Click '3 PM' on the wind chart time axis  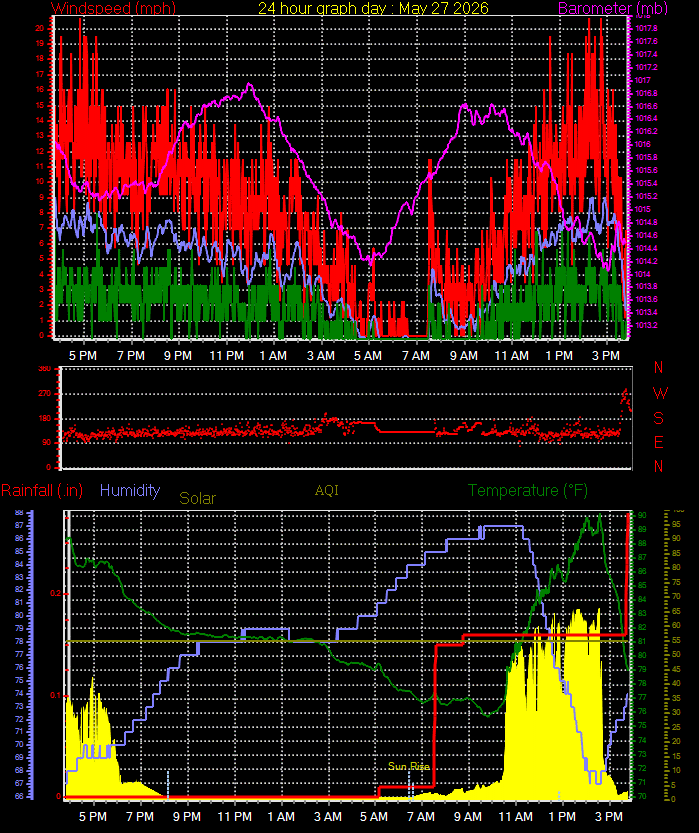(x=606, y=355)
